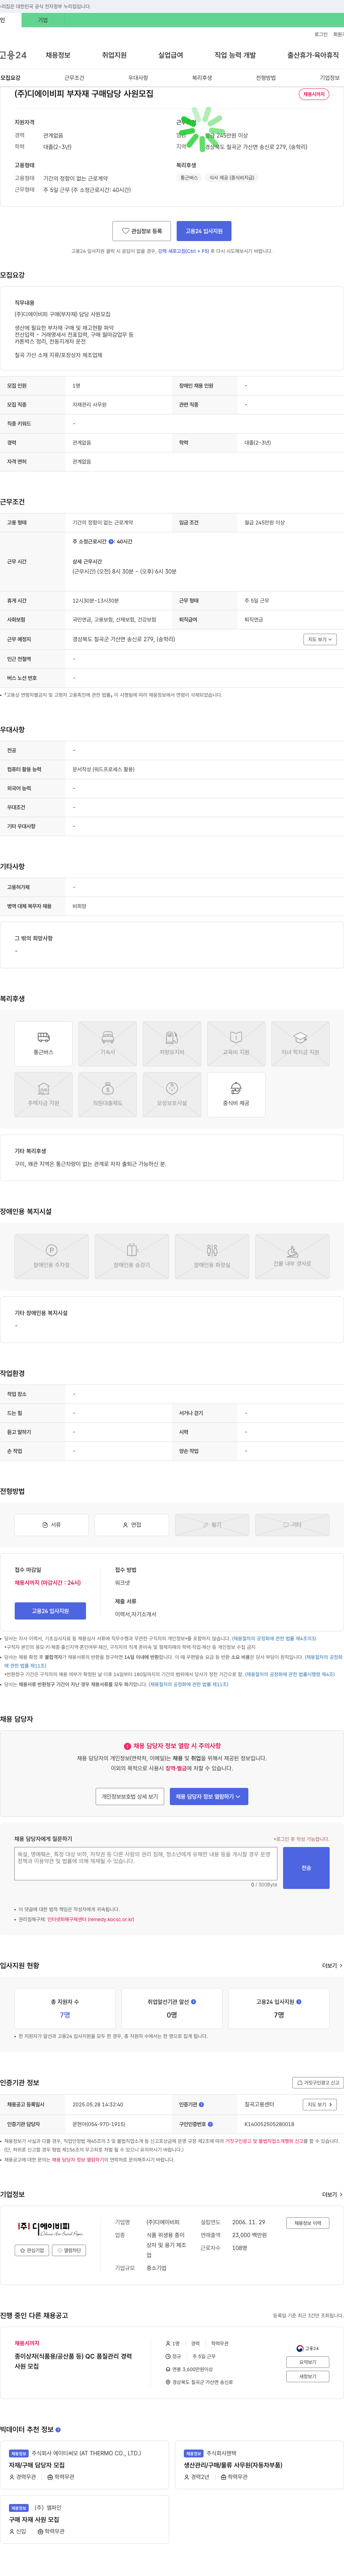Click info icon beside 빅데이터 추천 정보
Viewport: 344px width, 2576px height.
point(58,2429)
